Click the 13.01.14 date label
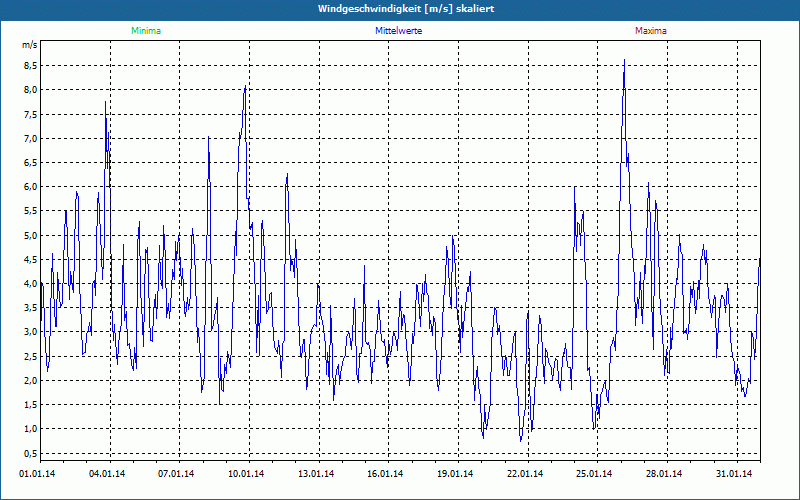The image size is (800, 500). click(x=316, y=474)
